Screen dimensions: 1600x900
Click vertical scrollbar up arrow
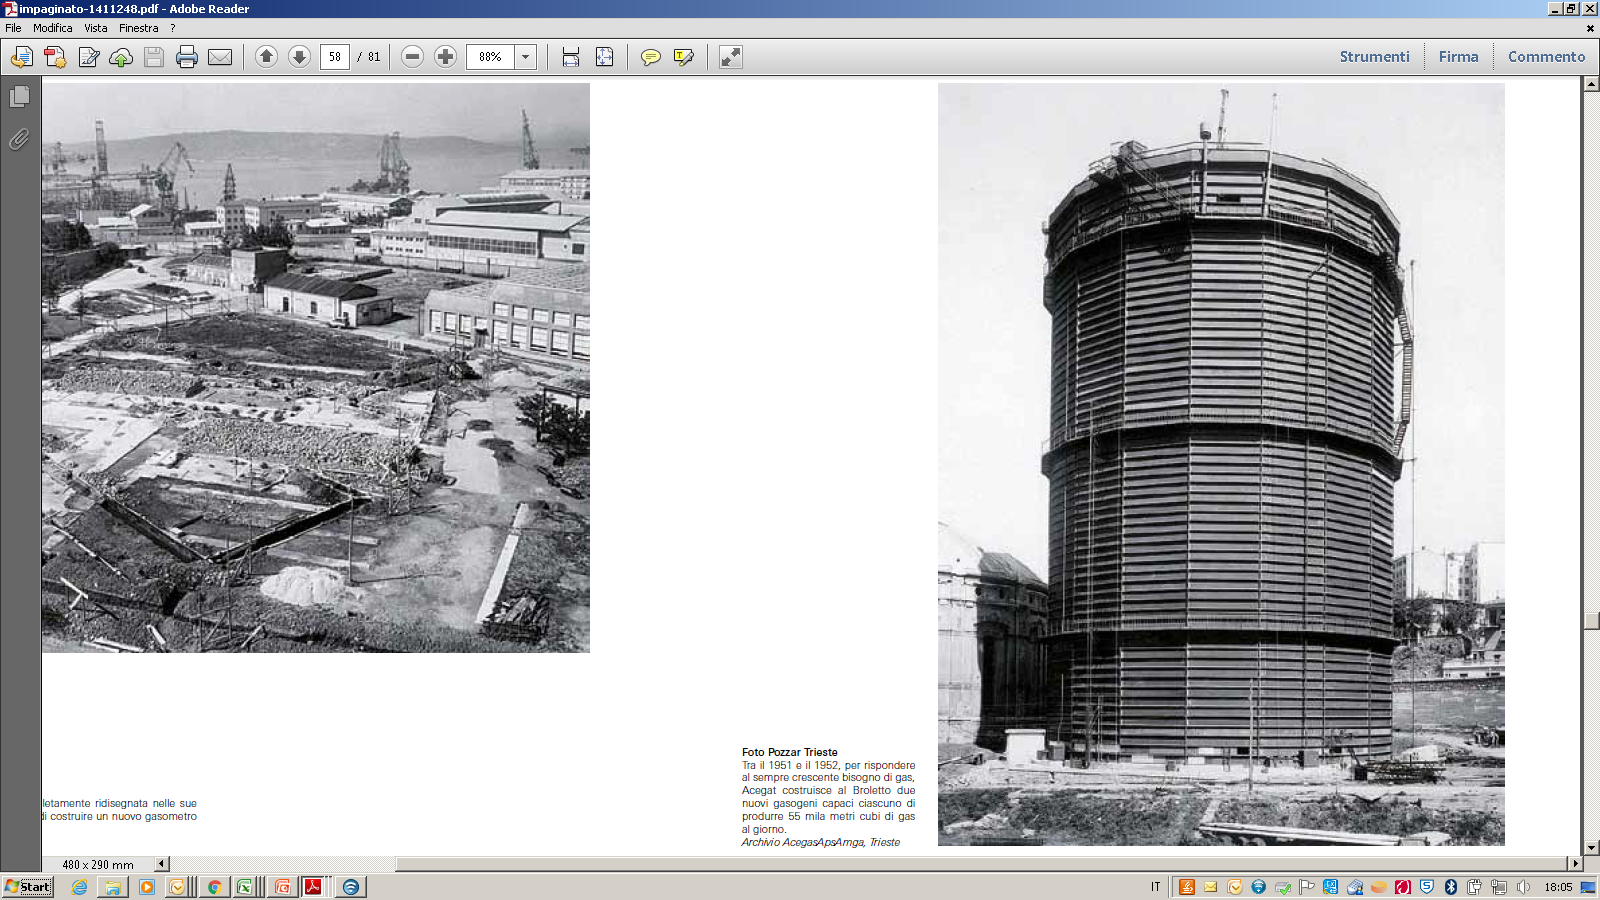click(1592, 84)
